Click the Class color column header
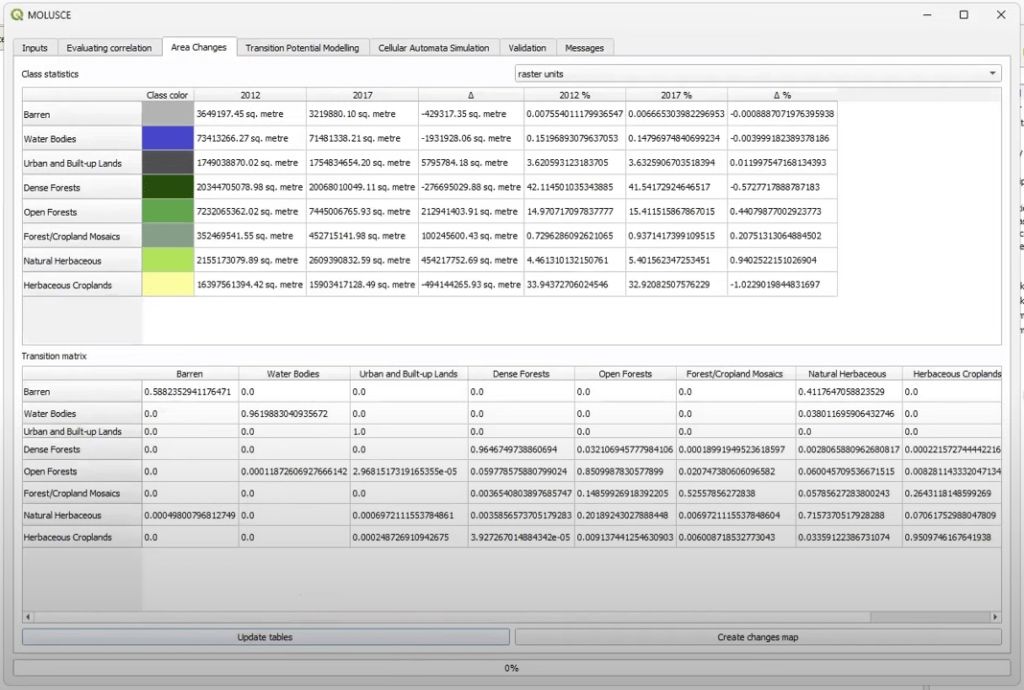 (x=167, y=95)
